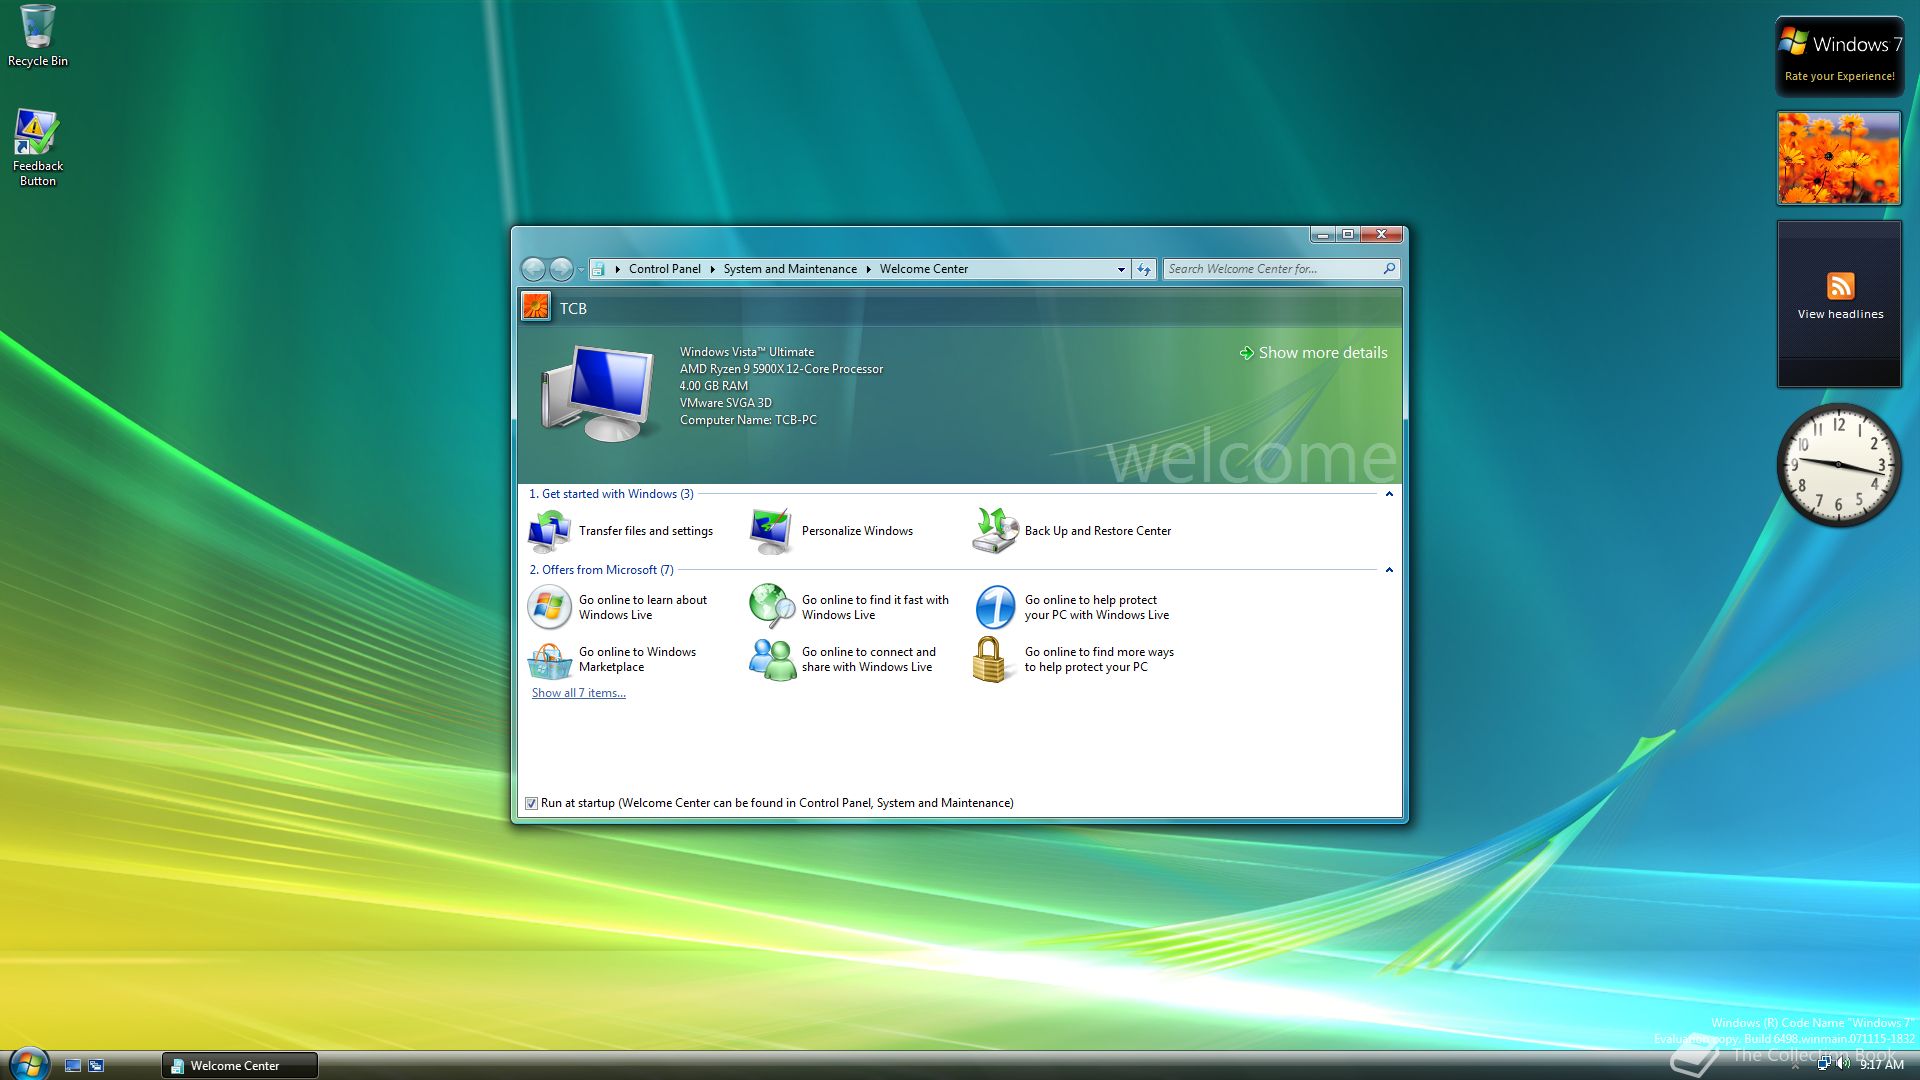Viewport: 1920px width, 1080px height.
Task: Open the recent pages dropdown arrow
Action: [x=581, y=270]
